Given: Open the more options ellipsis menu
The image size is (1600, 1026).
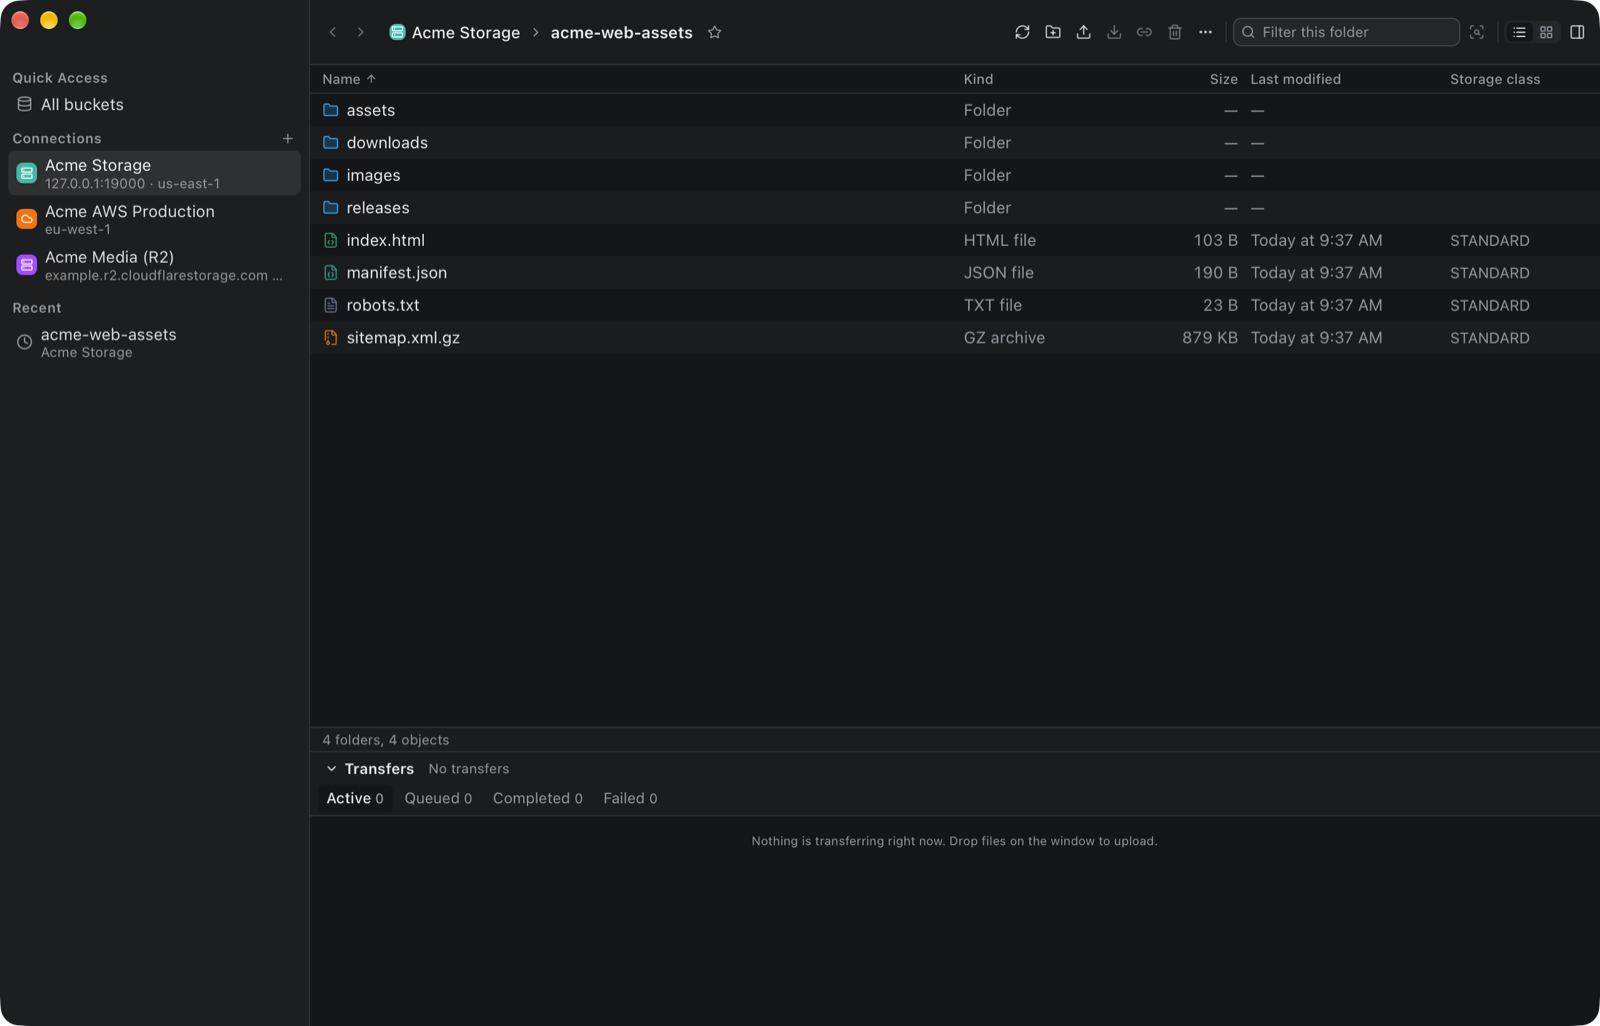Looking at the screenshot, I should (x=1205, y=32).
